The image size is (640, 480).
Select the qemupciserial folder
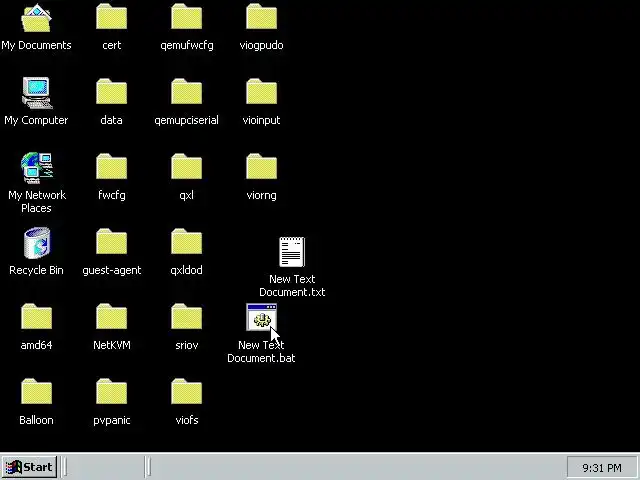pyautogui.click(x=187, y=92)
